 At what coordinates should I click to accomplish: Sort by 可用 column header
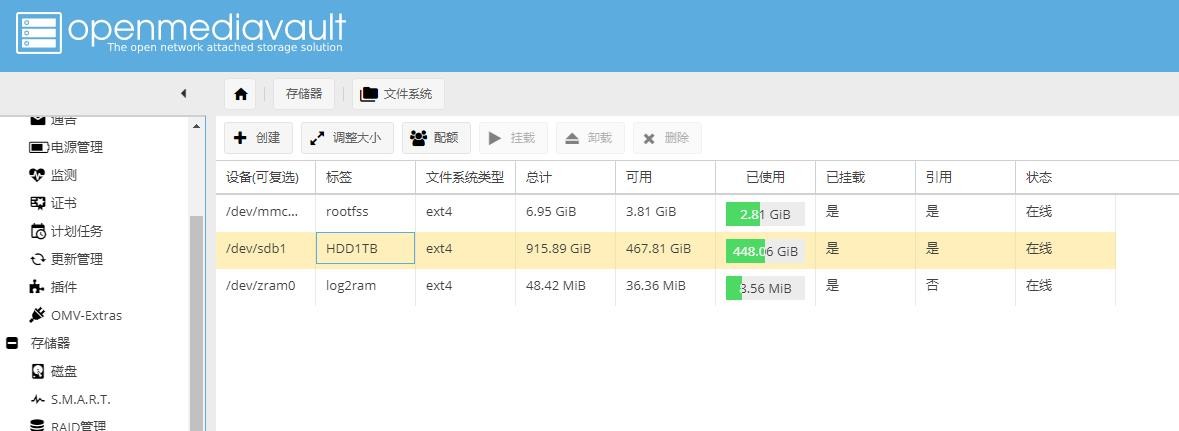[665, 178]
